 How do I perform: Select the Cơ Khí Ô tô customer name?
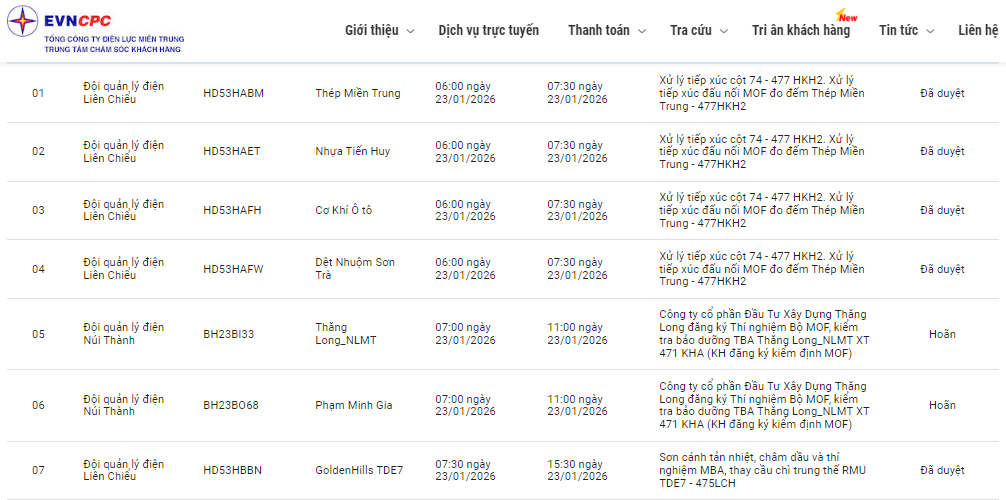pyautogui.click(x=343, y=210)
